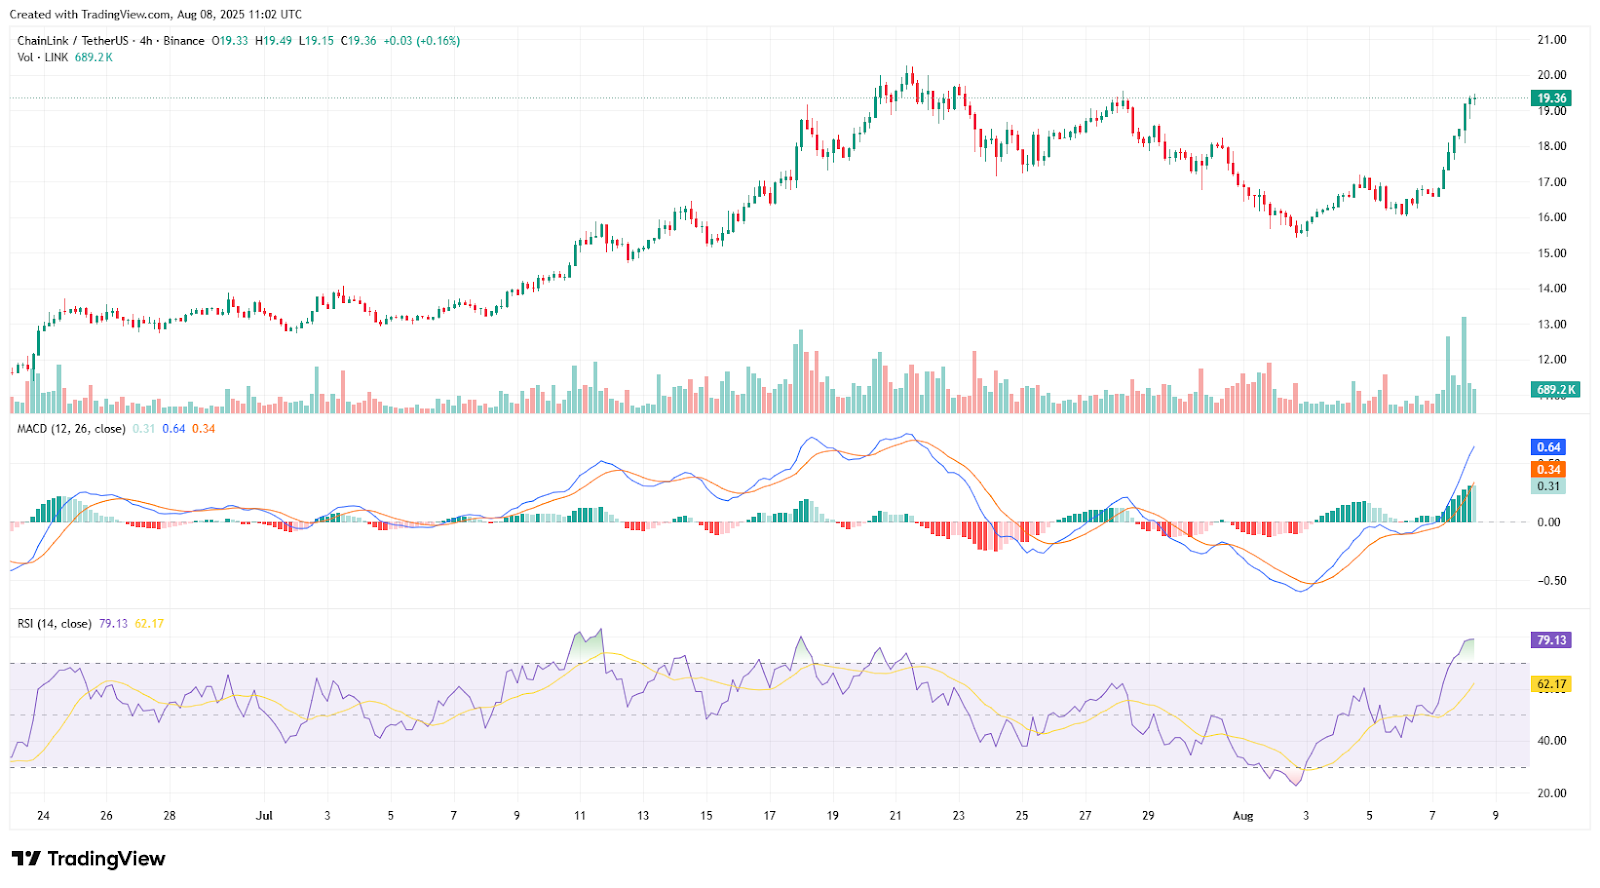Click the MACD (12, 26, close) legend
This screenshot has width=1600, height=888.
click(x=71, y=429)
